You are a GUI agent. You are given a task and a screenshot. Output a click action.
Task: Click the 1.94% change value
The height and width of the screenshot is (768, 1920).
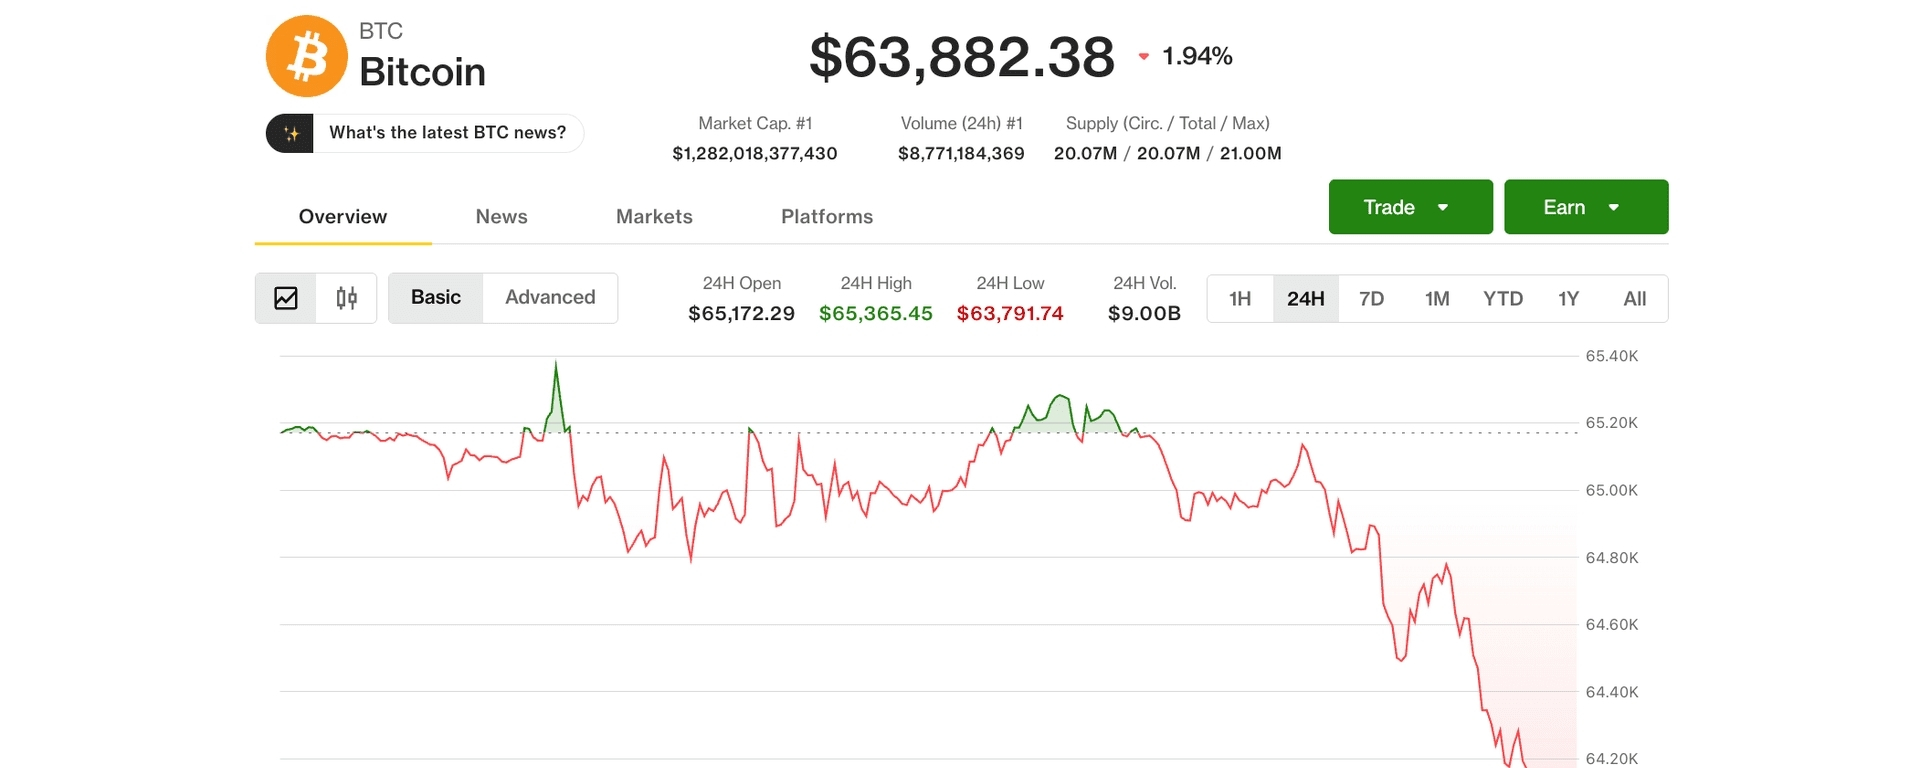tap(1197, 56)
